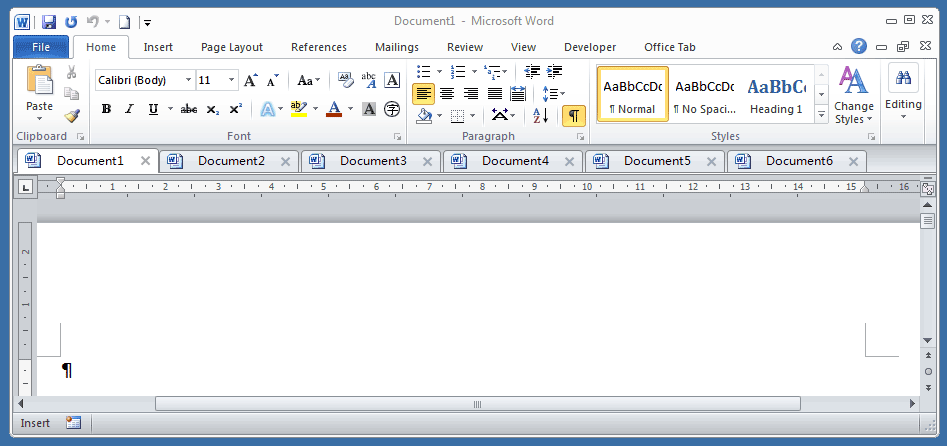
Task: Switch to the Insert ribbon tab
Action: (158, 47)
